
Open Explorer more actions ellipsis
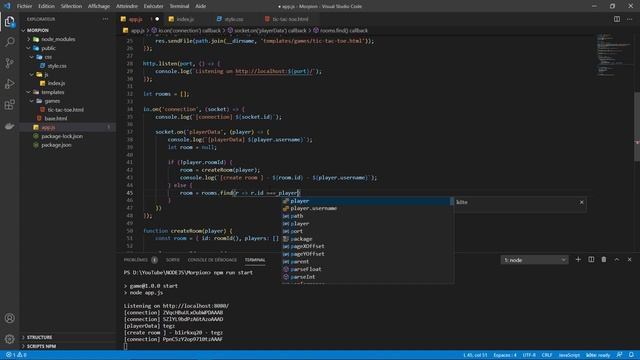coord(106,19)
